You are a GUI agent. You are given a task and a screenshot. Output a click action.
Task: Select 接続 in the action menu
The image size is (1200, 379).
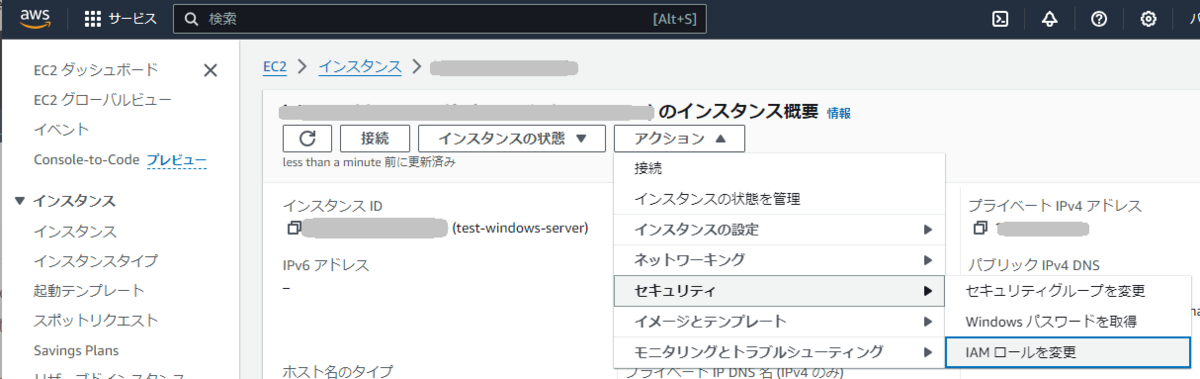pyautogui.click(x=779, y=169)
